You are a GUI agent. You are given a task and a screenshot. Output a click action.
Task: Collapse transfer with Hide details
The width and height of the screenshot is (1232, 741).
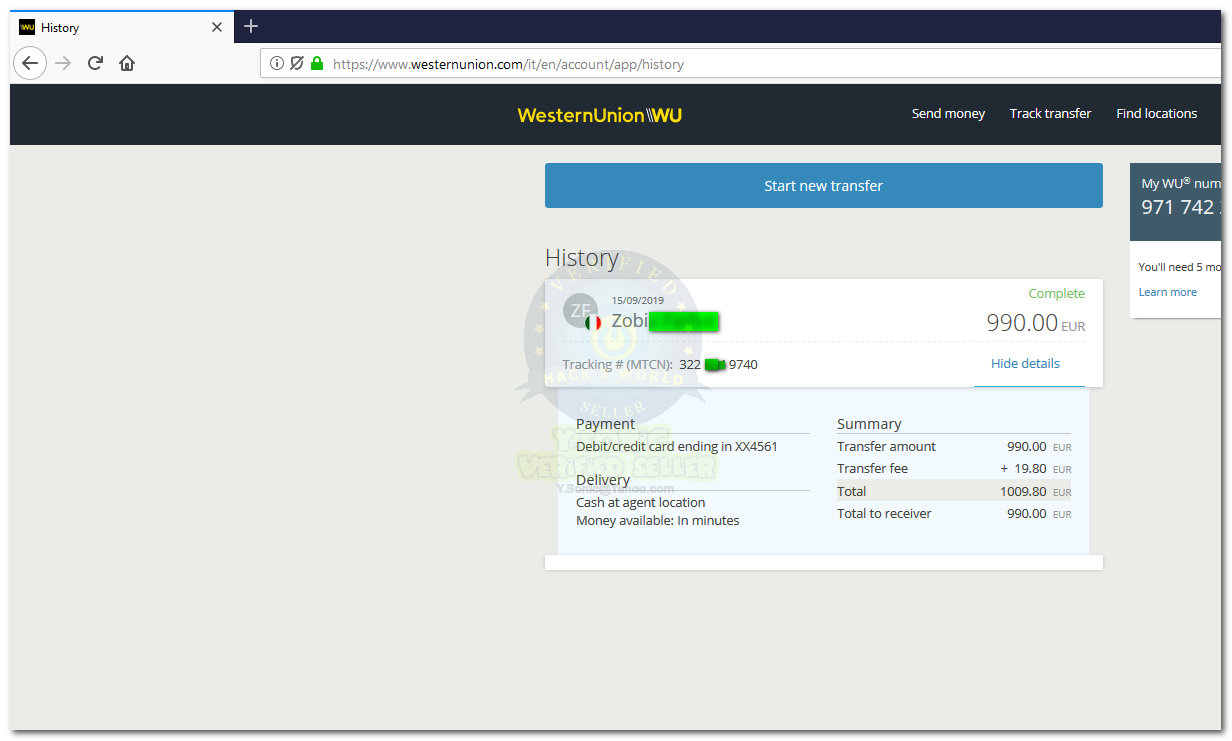(x=1025, y=364)
